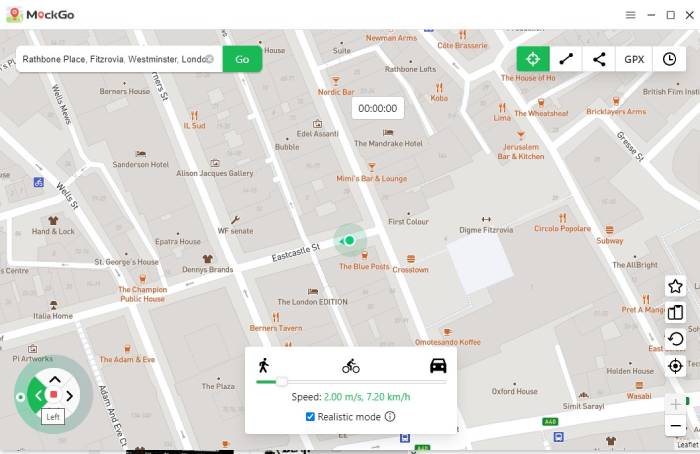Click the Jerusalem Bar & Kitchen label
Viewport: 700px width, 454px height.
coord(521,151)
